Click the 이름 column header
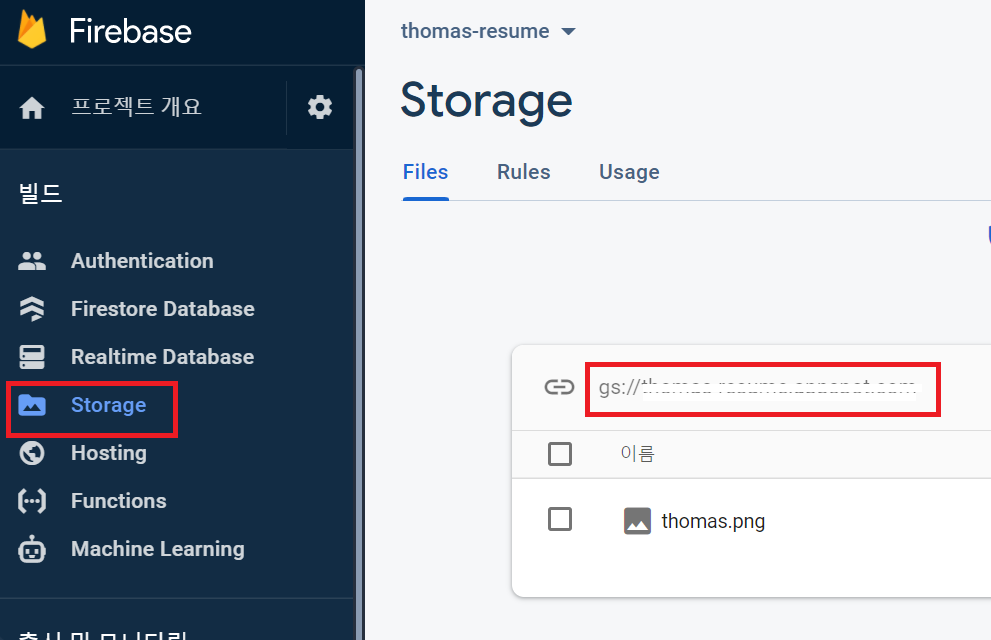991x640 pixels. [x=637, y=454]
